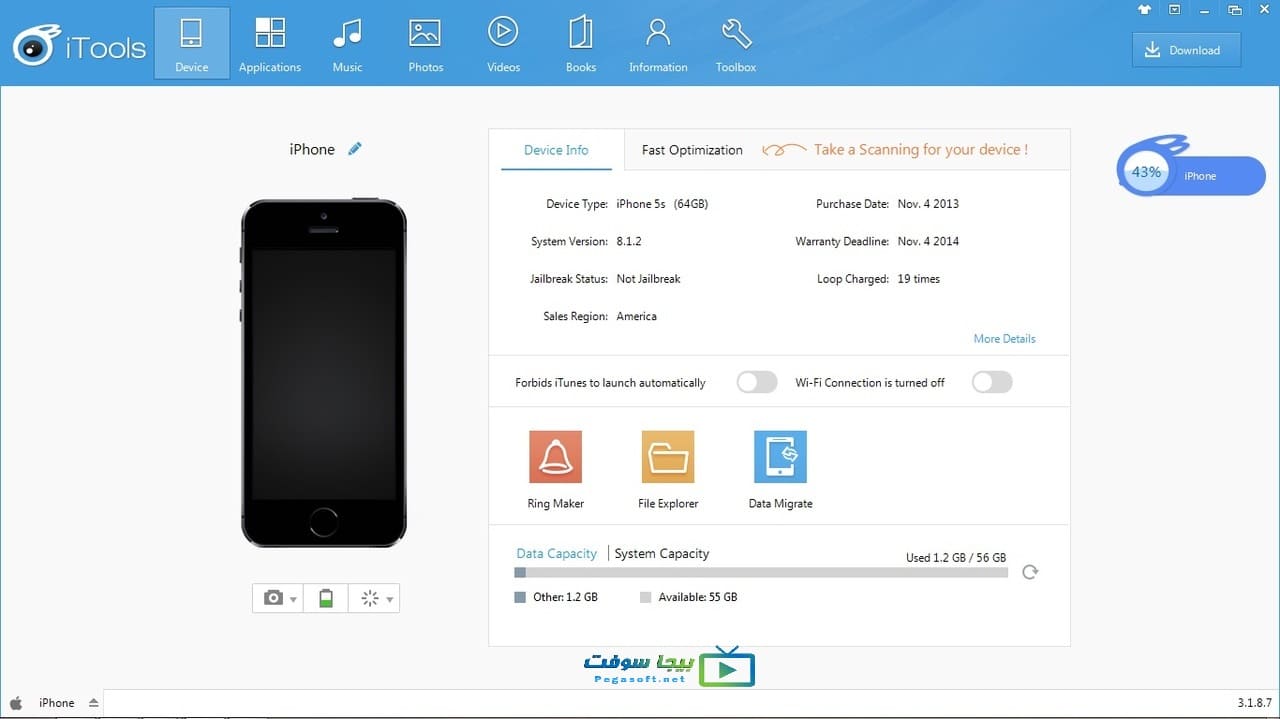1280x719 pixels.
Task: Click the 'Available: 55 GB' legend swatch
Action: click(645, 597)
